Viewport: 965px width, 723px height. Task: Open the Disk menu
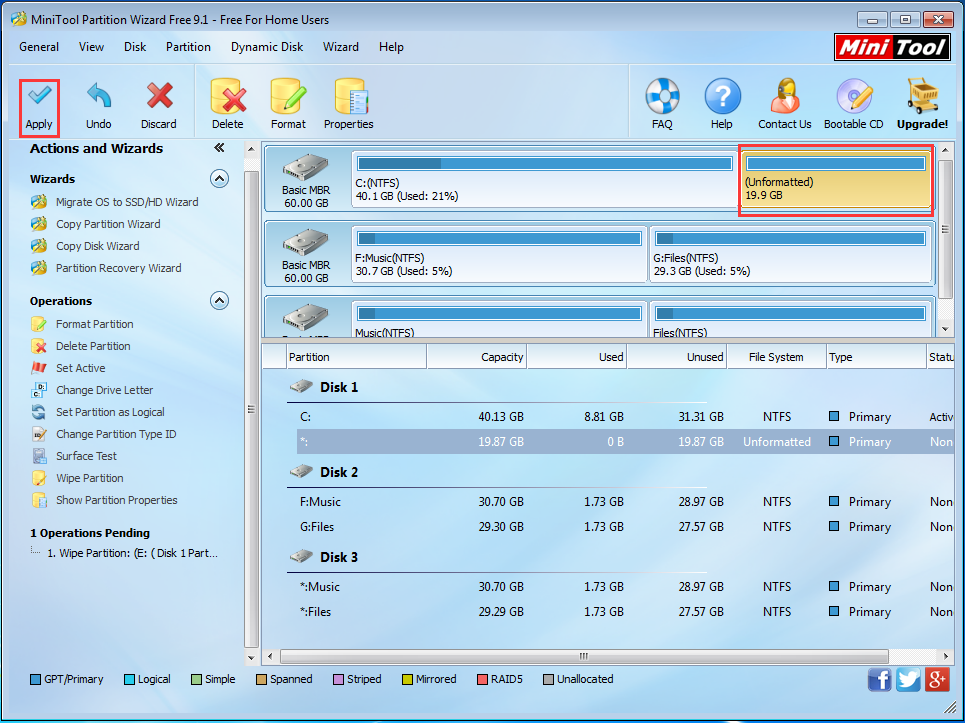(x=135, y=47)
